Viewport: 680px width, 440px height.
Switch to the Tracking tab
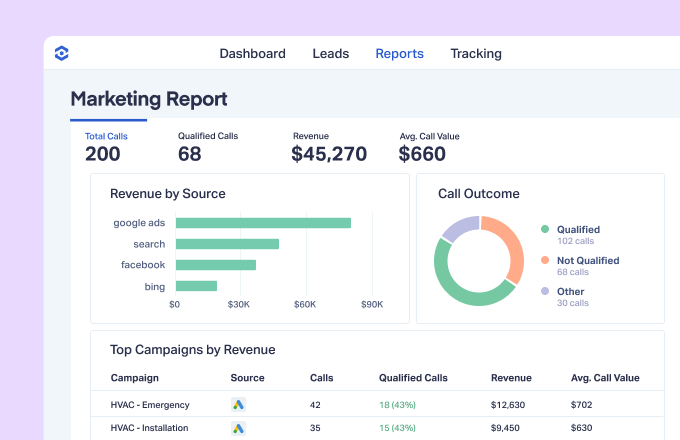pyautogui.click(x=476, y=53)
